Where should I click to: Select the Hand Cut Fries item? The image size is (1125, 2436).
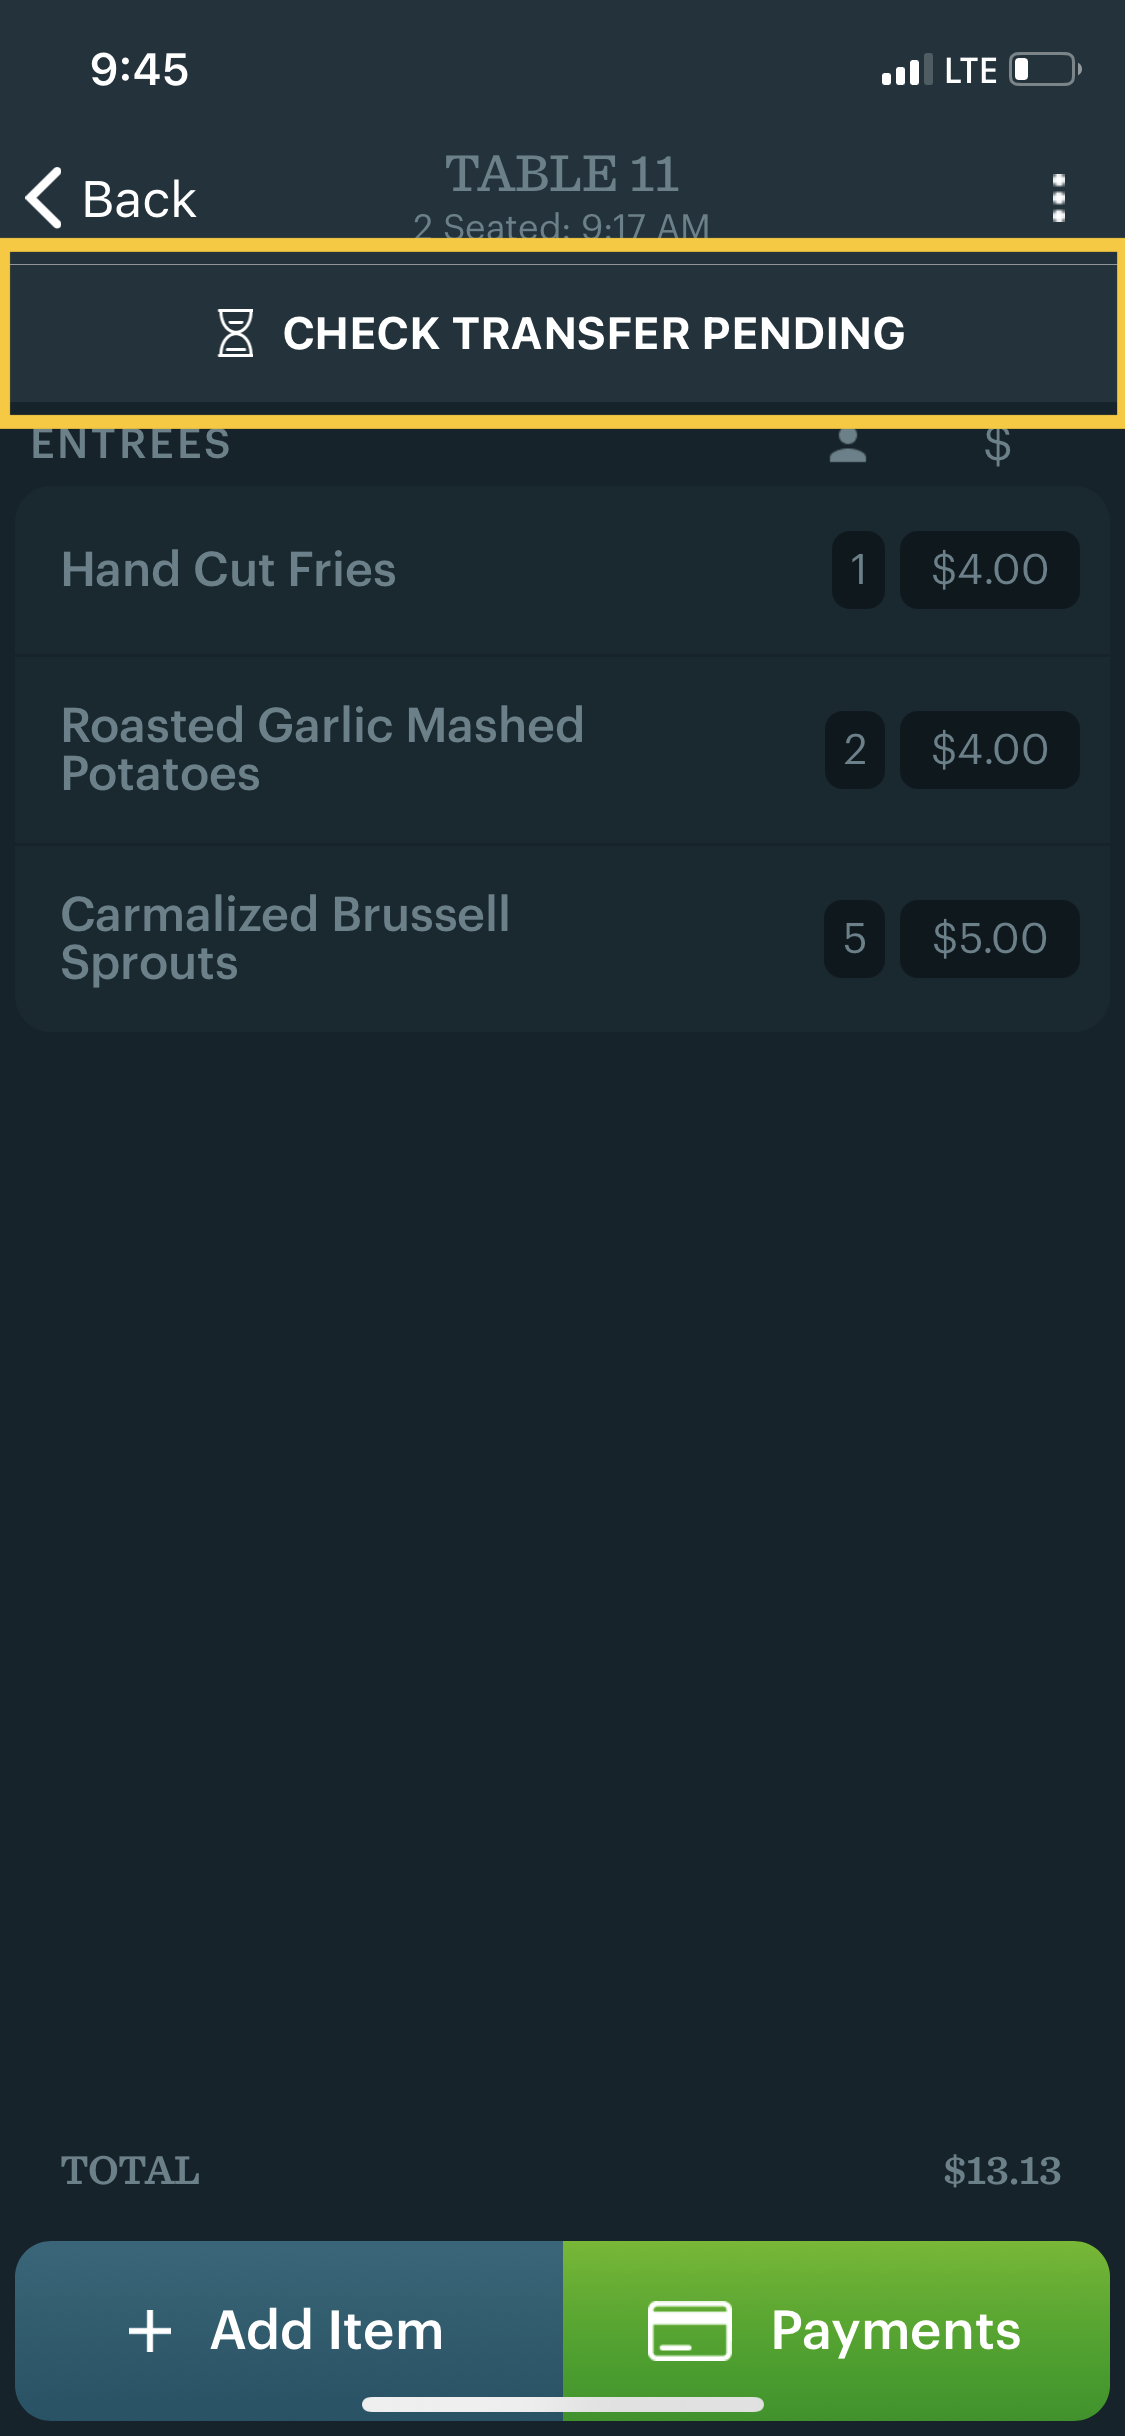coord(229,570)
